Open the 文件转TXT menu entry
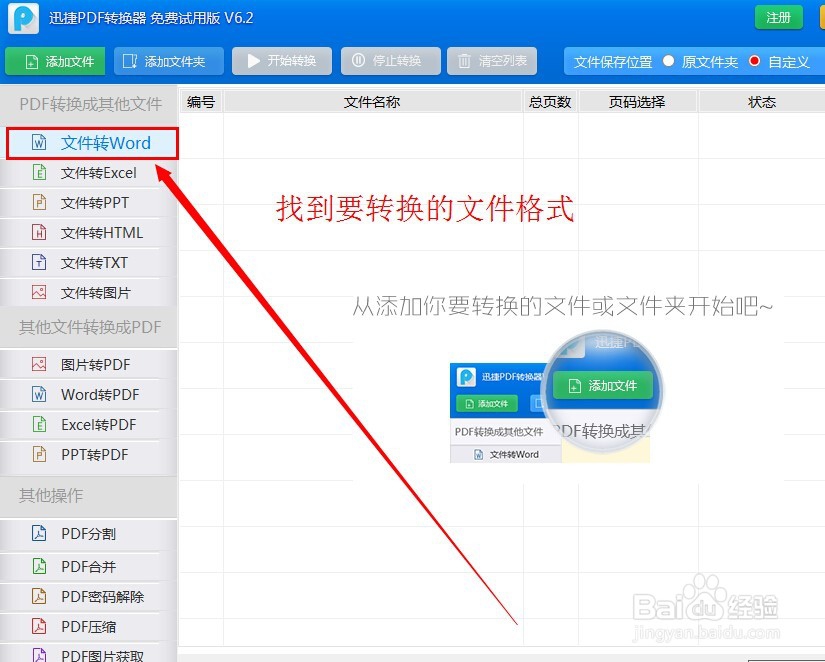This screenshot has width=825, height=662. pyautogui.click(x=88, y=263)
